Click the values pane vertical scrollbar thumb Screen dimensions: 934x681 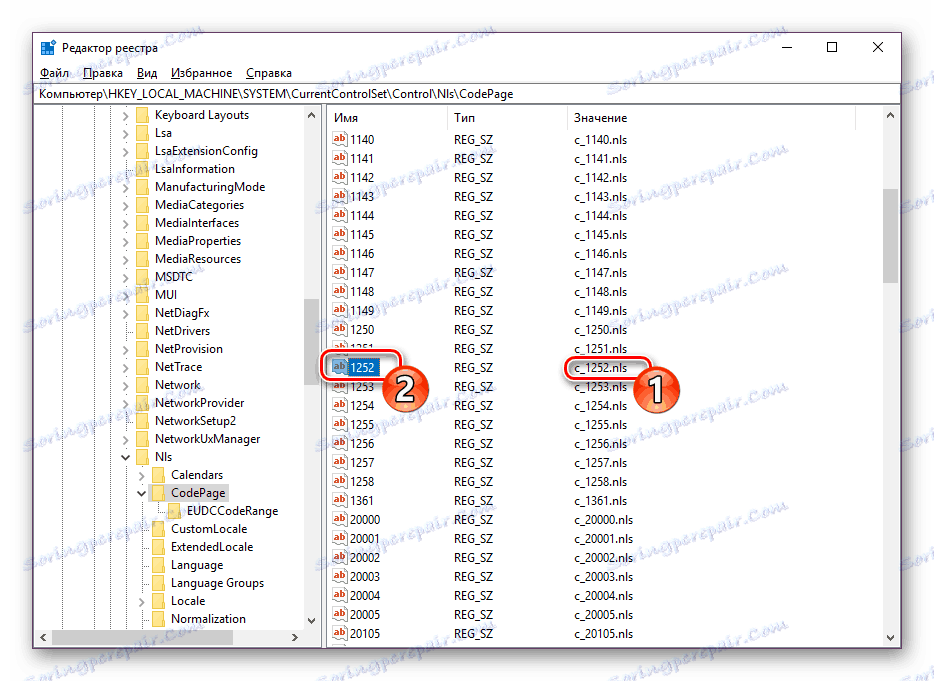[x=890, y=236]
